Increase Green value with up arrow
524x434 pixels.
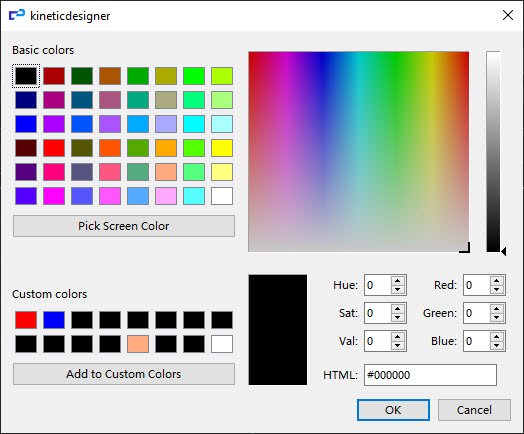(x=497, y=309)
